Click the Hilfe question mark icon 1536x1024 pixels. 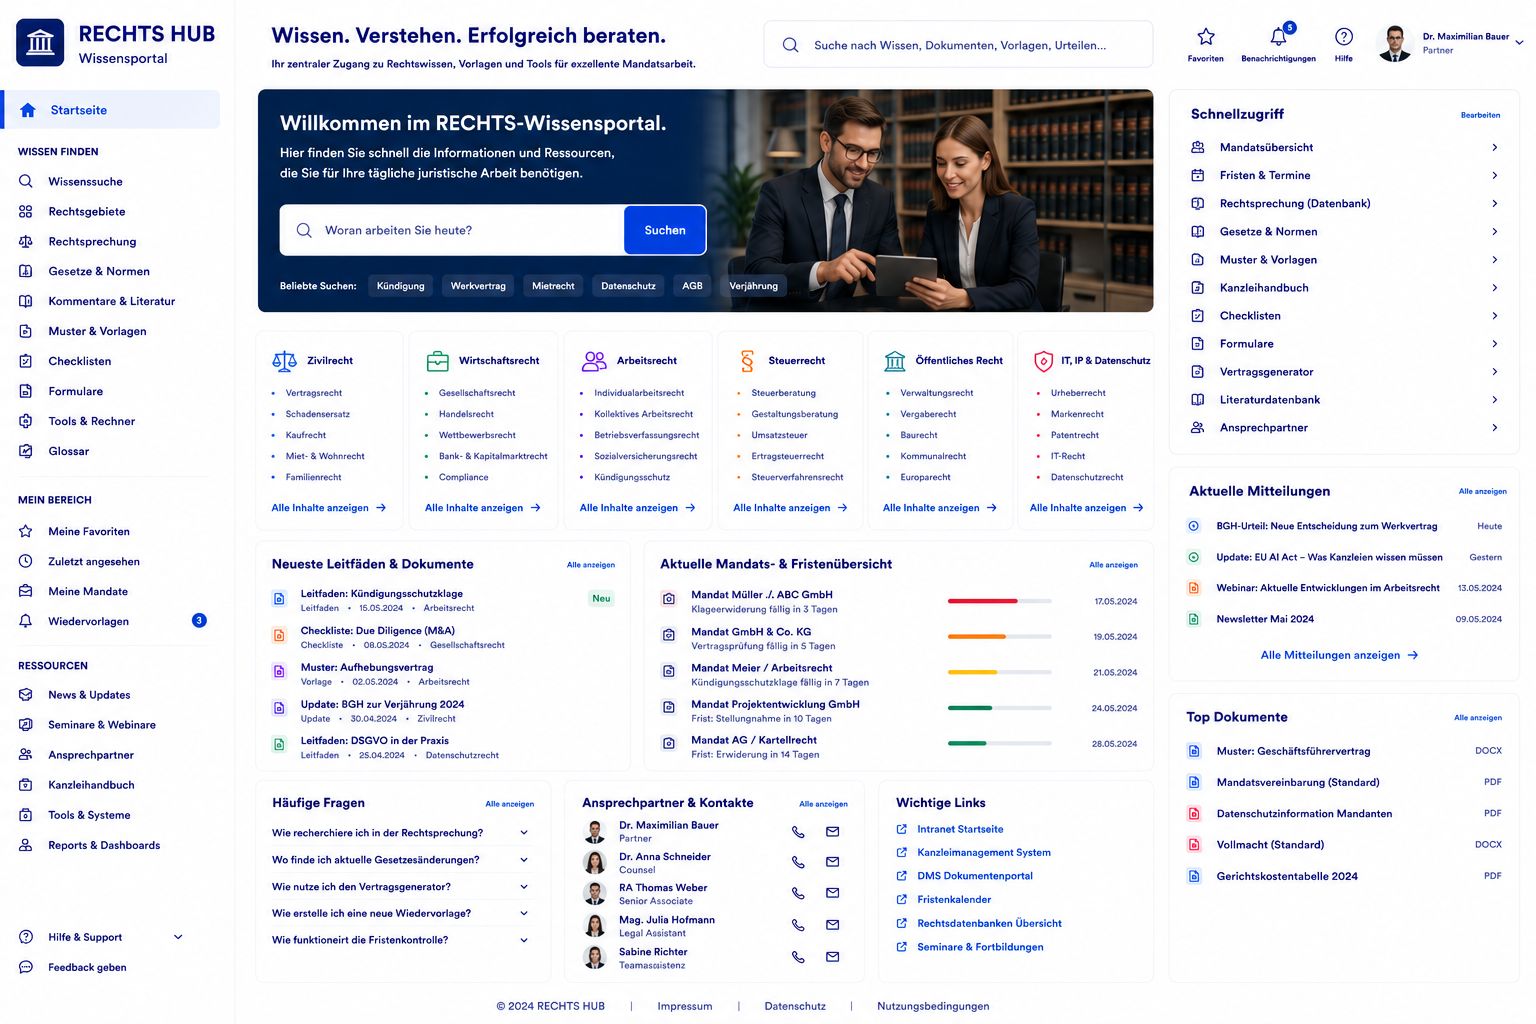[1344, 37]
